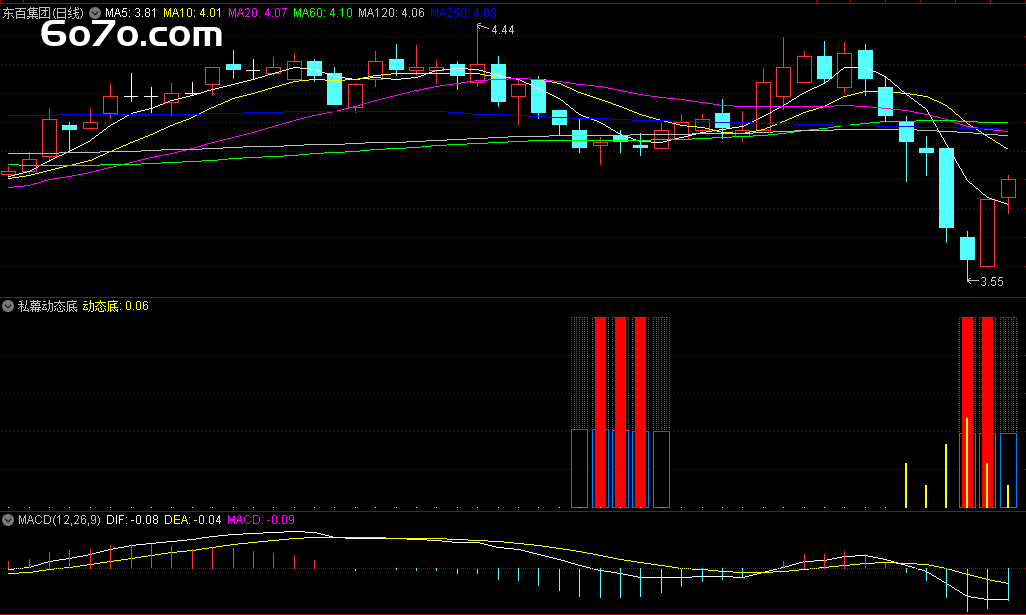Image resolution: width=1026 pixels, height=615 pixels.
Task: Click the MA5: 3.81 label
Action: (131, 12)
